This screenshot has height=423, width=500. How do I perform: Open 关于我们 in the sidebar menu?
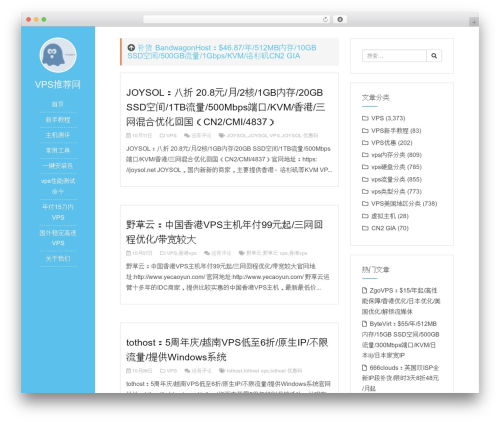pos(58,258)
